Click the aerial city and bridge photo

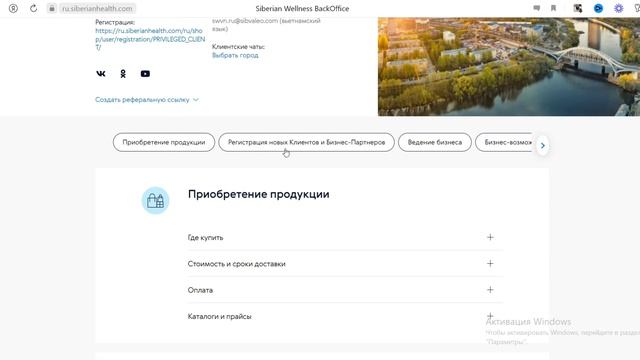509,67
